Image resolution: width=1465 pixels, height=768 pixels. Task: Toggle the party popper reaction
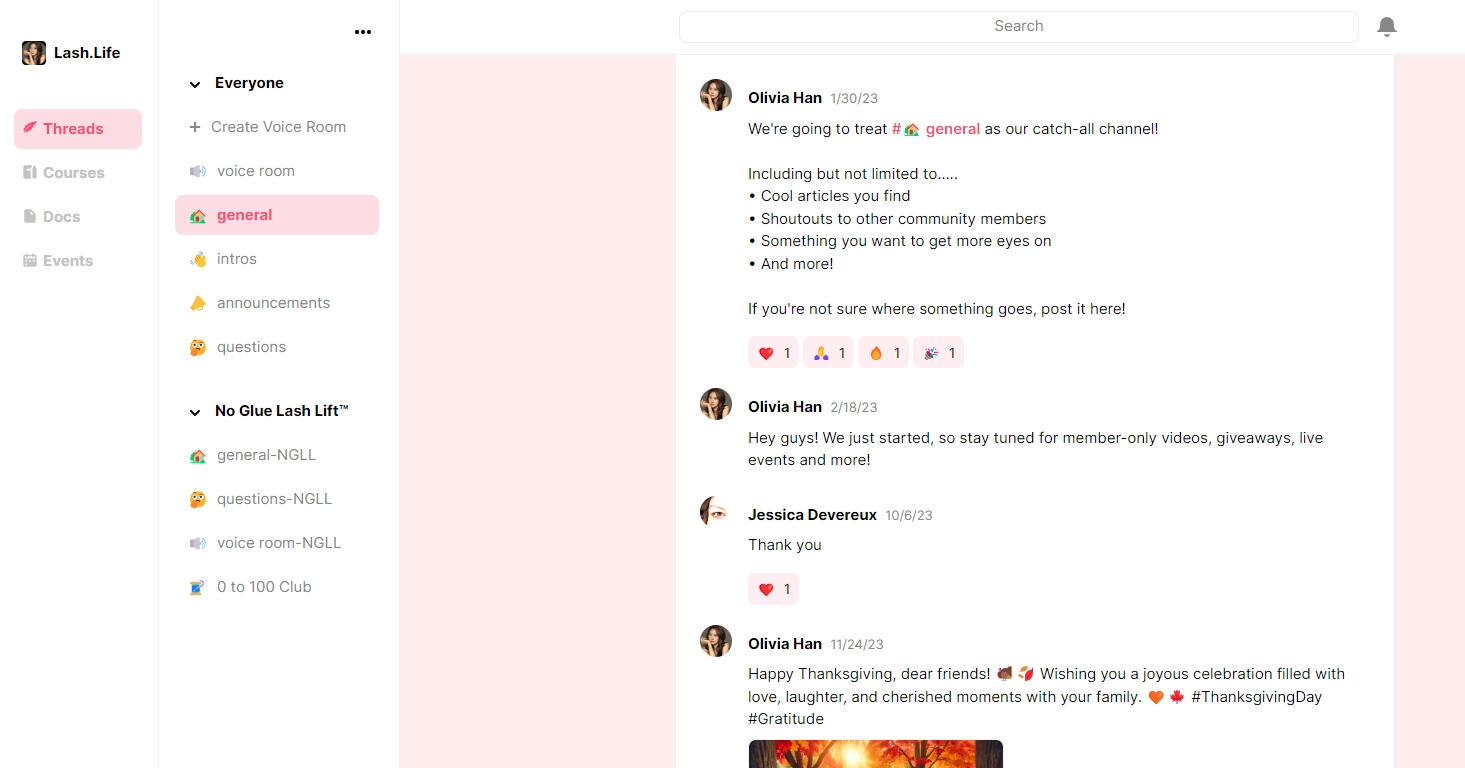938,353
